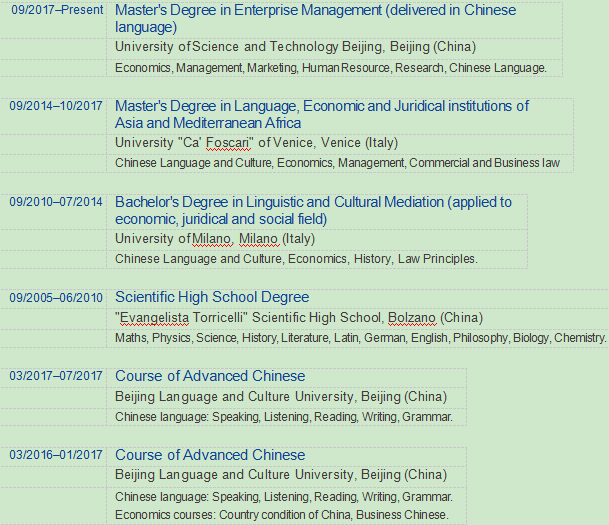Click the Maths, Physics, Science subjects line
609x525 pixels.
click(360, 338)
